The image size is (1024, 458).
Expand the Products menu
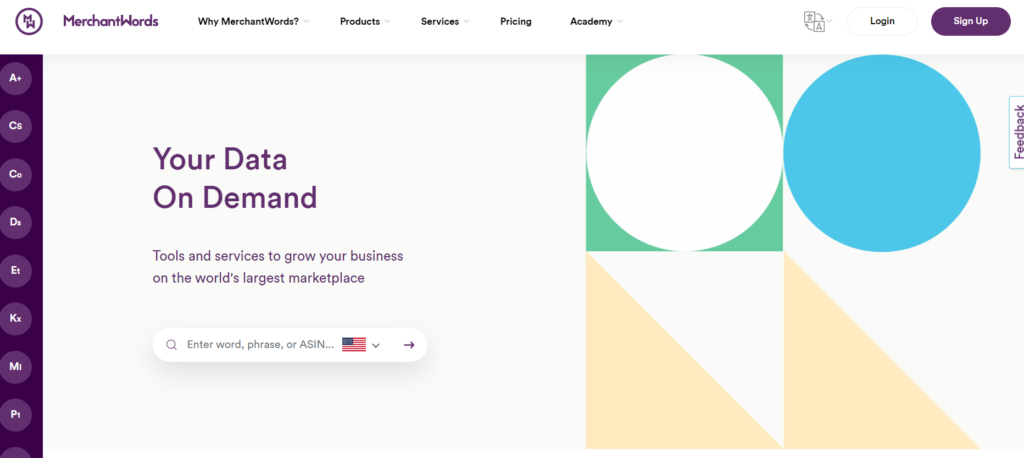365,22
